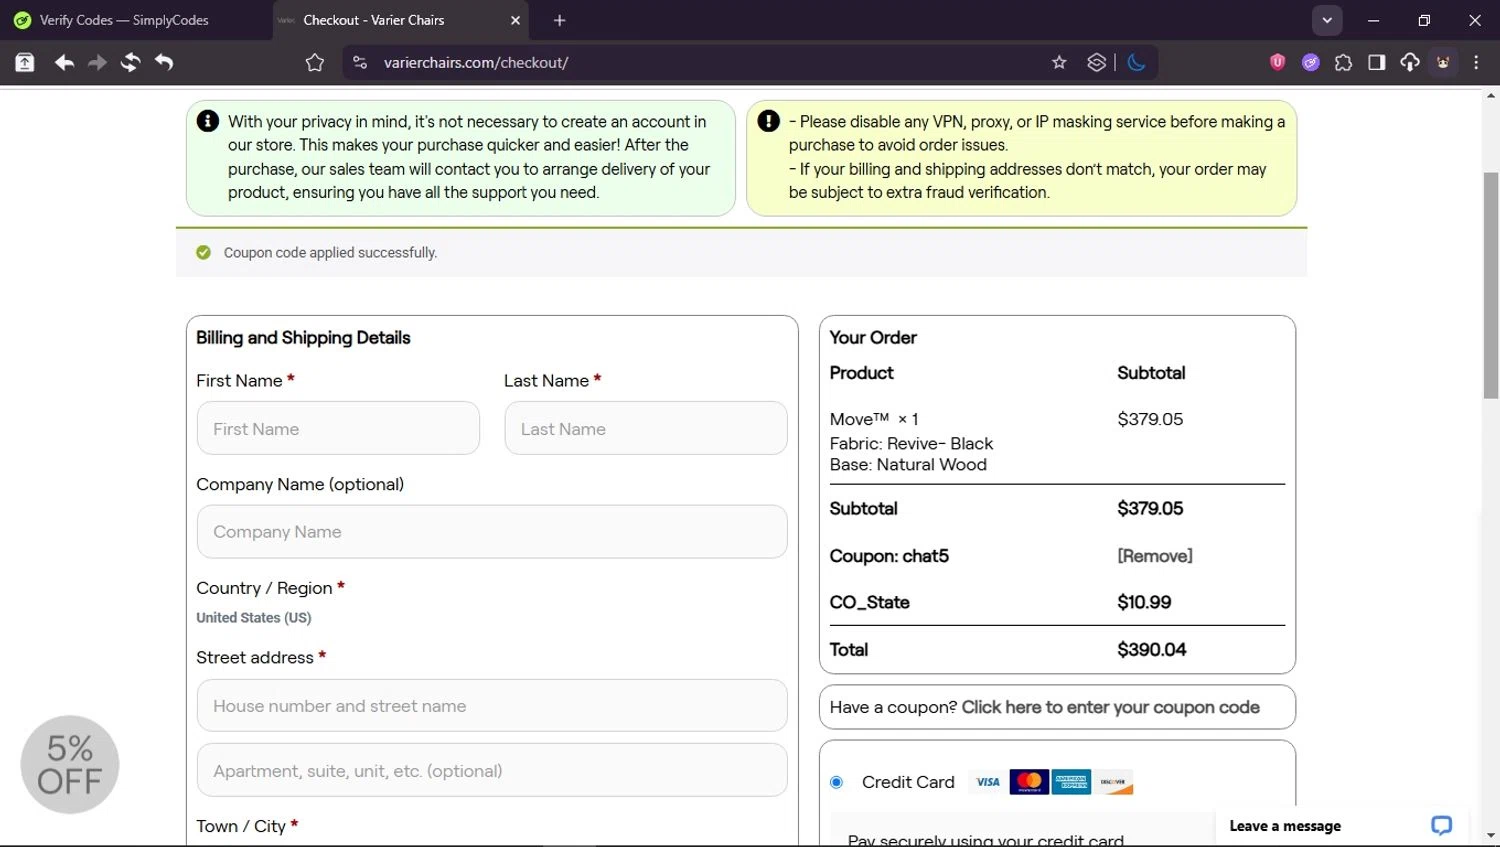Bookmark this page with star icon

(1059, 62)
